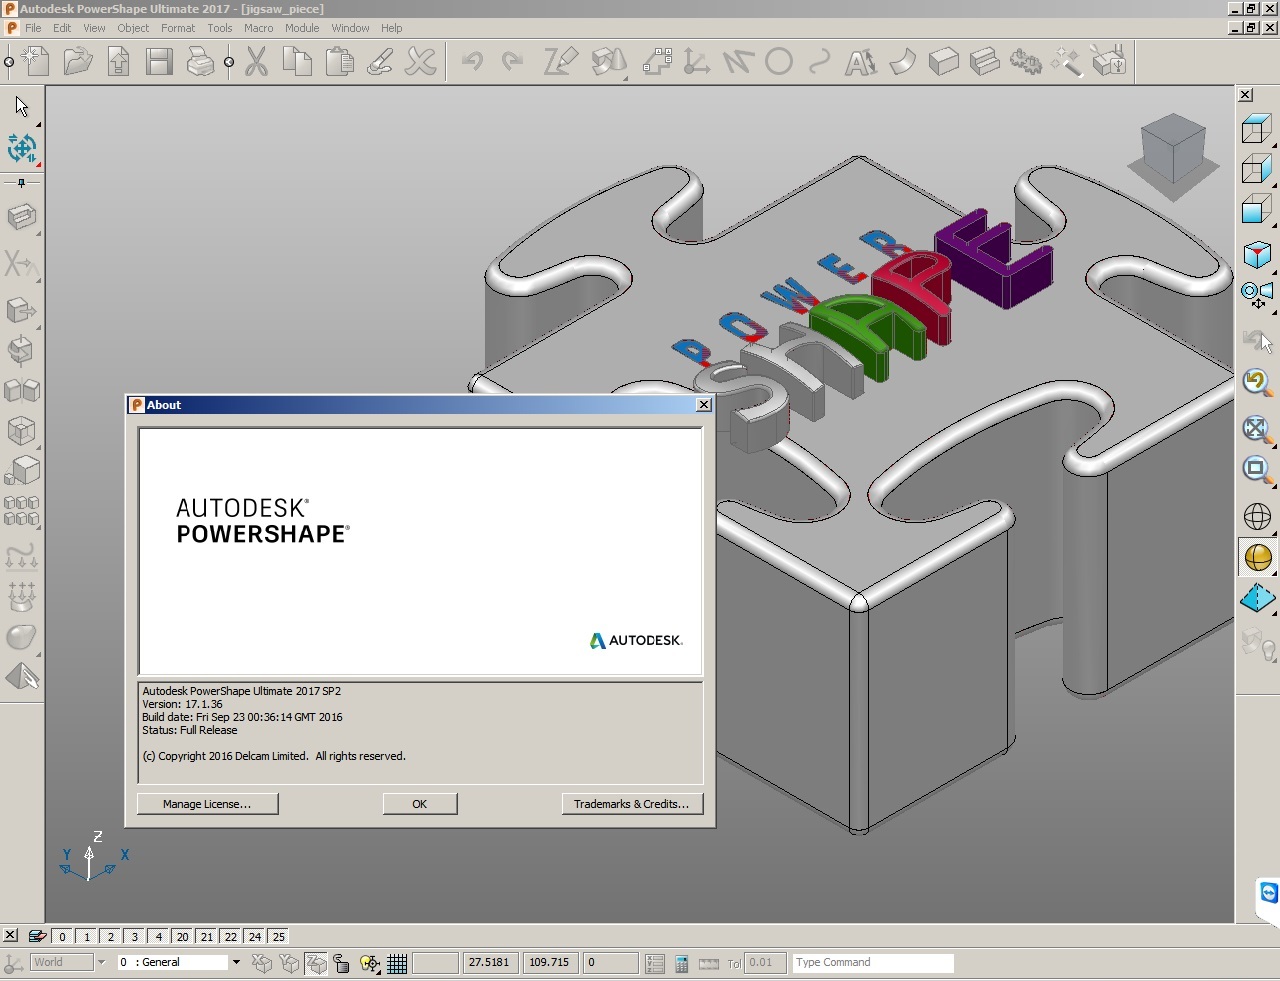Toggle wireframe globe shading mode
The width and height of the screenshot is (1280, 981).
[1257, 516]
